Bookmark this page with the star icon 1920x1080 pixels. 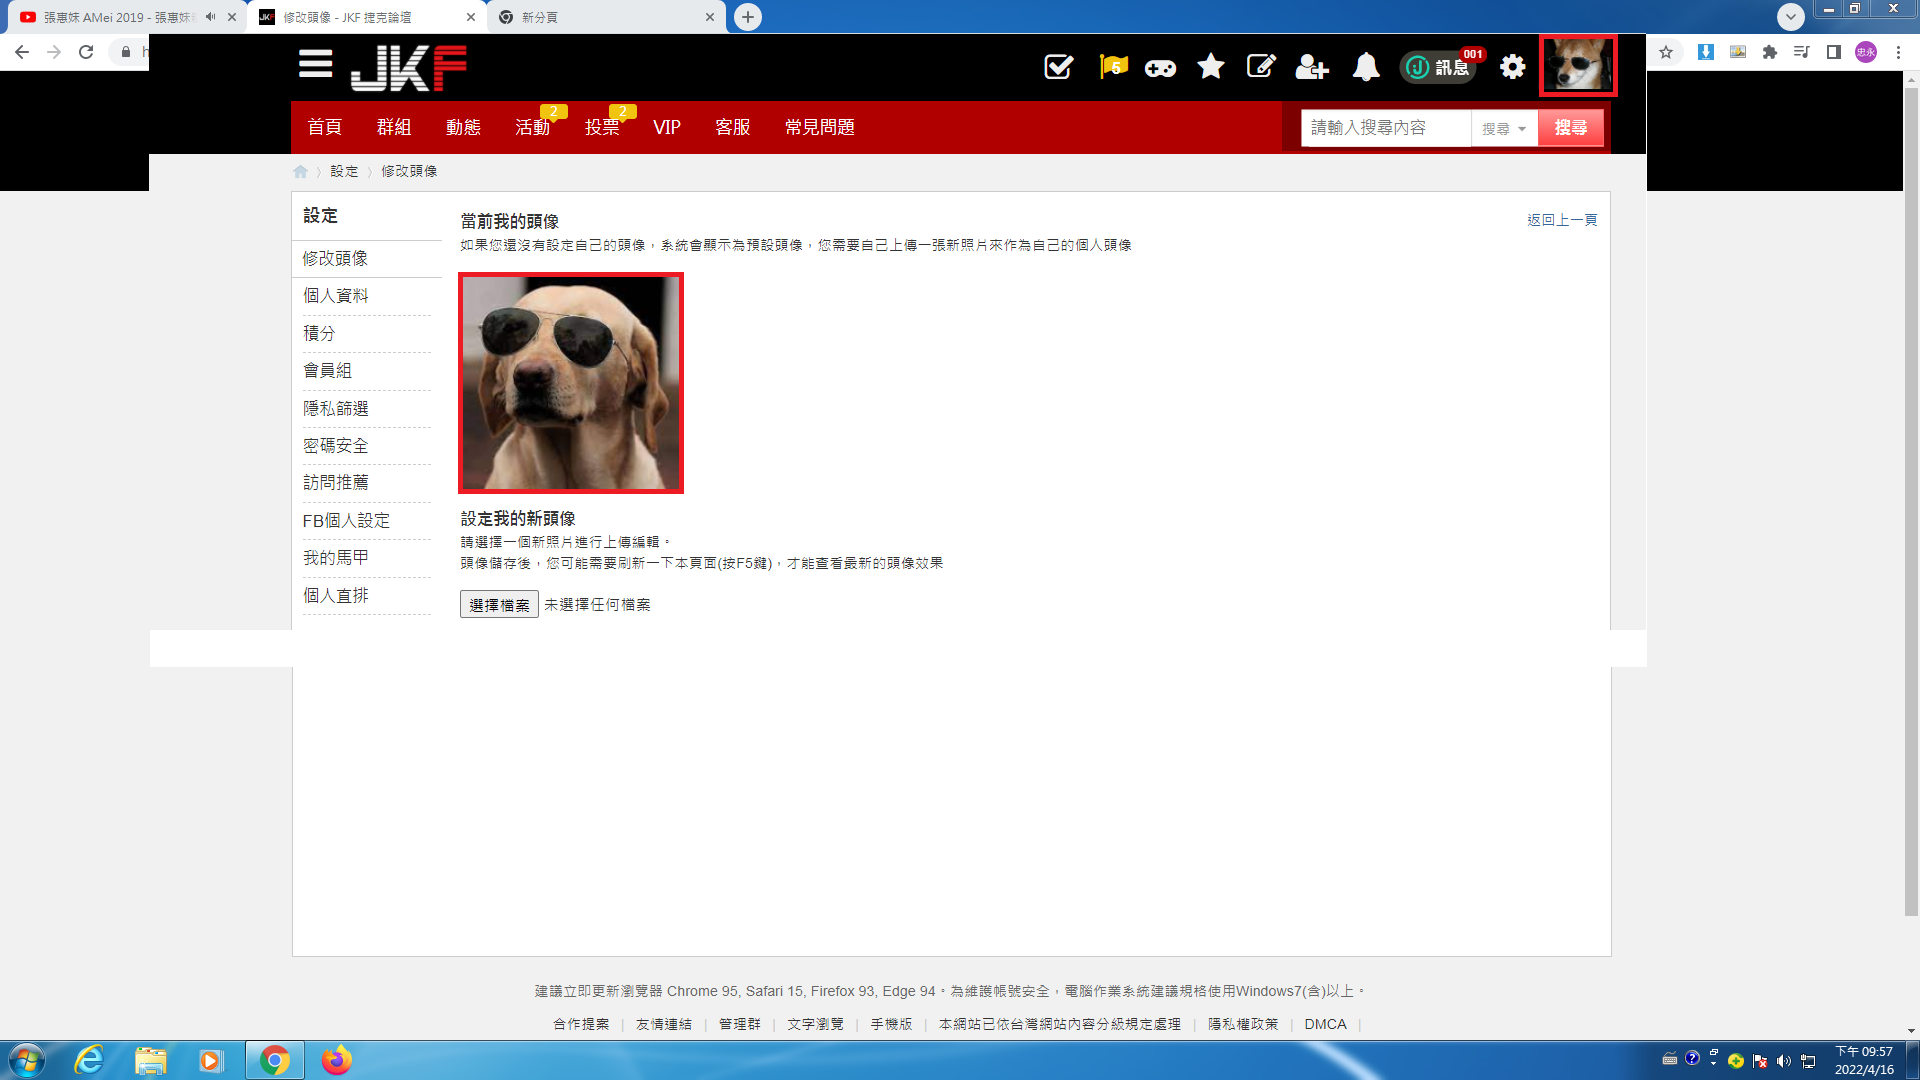(1666, 52)
